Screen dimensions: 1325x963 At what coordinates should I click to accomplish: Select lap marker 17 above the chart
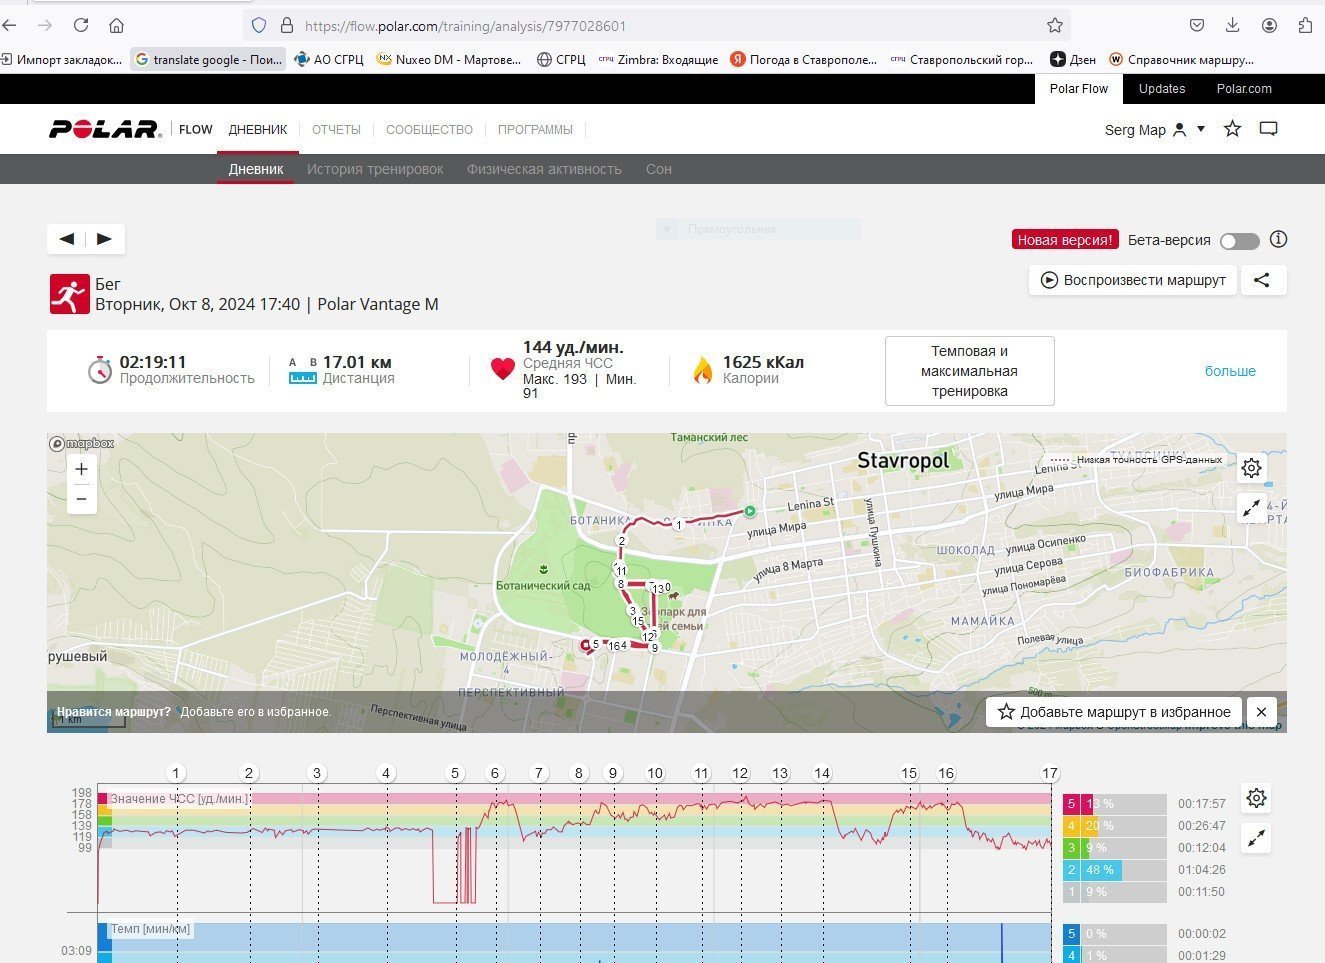click(1050, 773)
